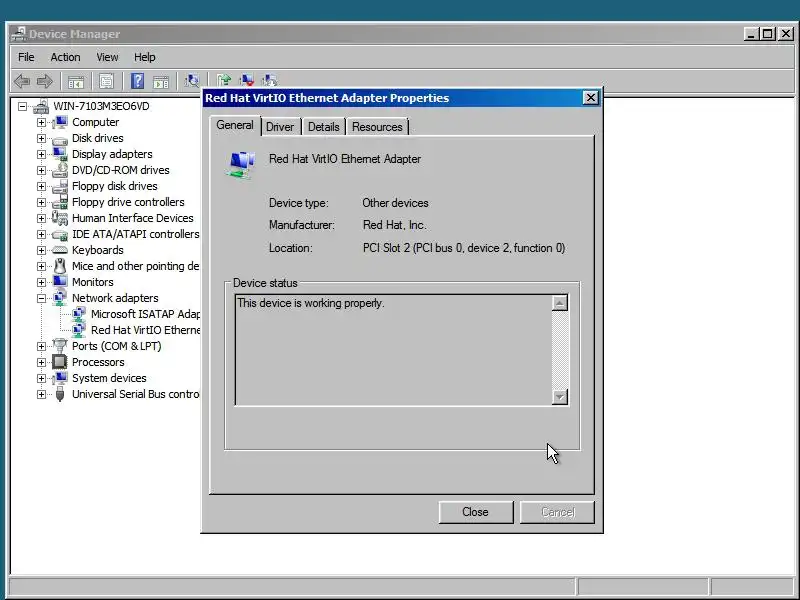Select the Floppy disk drives label
Screen dimensions: 800x600
pos(115,186)
